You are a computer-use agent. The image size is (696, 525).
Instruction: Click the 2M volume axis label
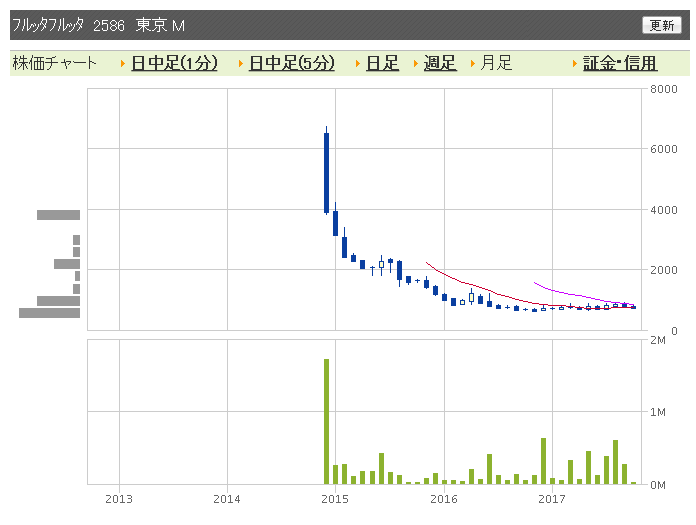coord(658,340)
